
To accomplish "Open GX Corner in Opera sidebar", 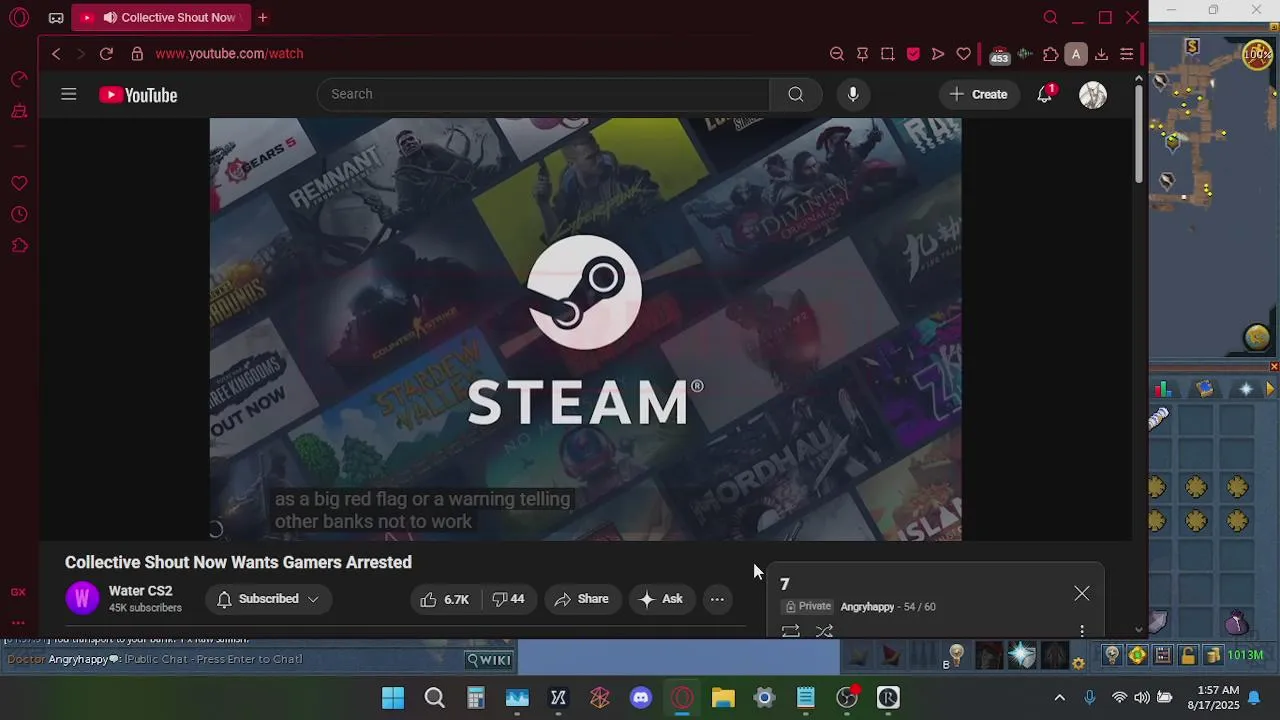I will [x=18, y=592].
